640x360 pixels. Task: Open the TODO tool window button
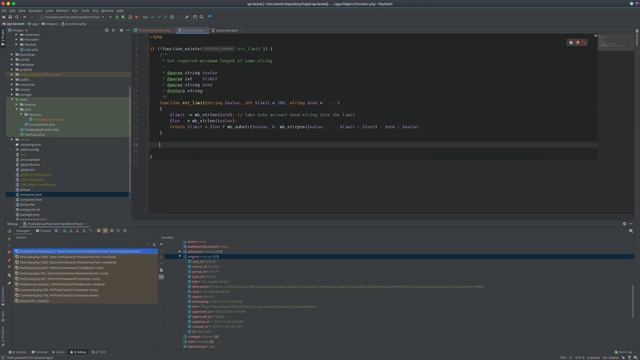pyautogui.click(x=99, y=352)
